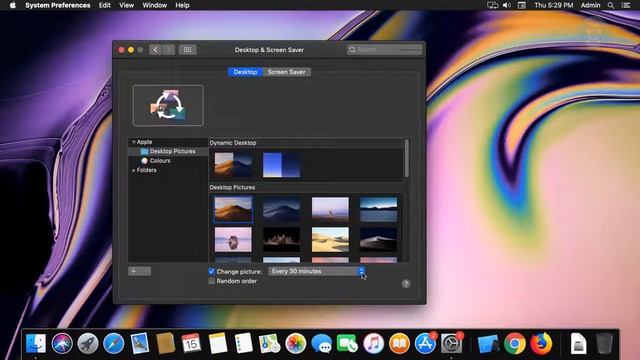Enable the Random order checkbox
The width and height of the screenshot is (640, 360).
(x=211, y=281)
